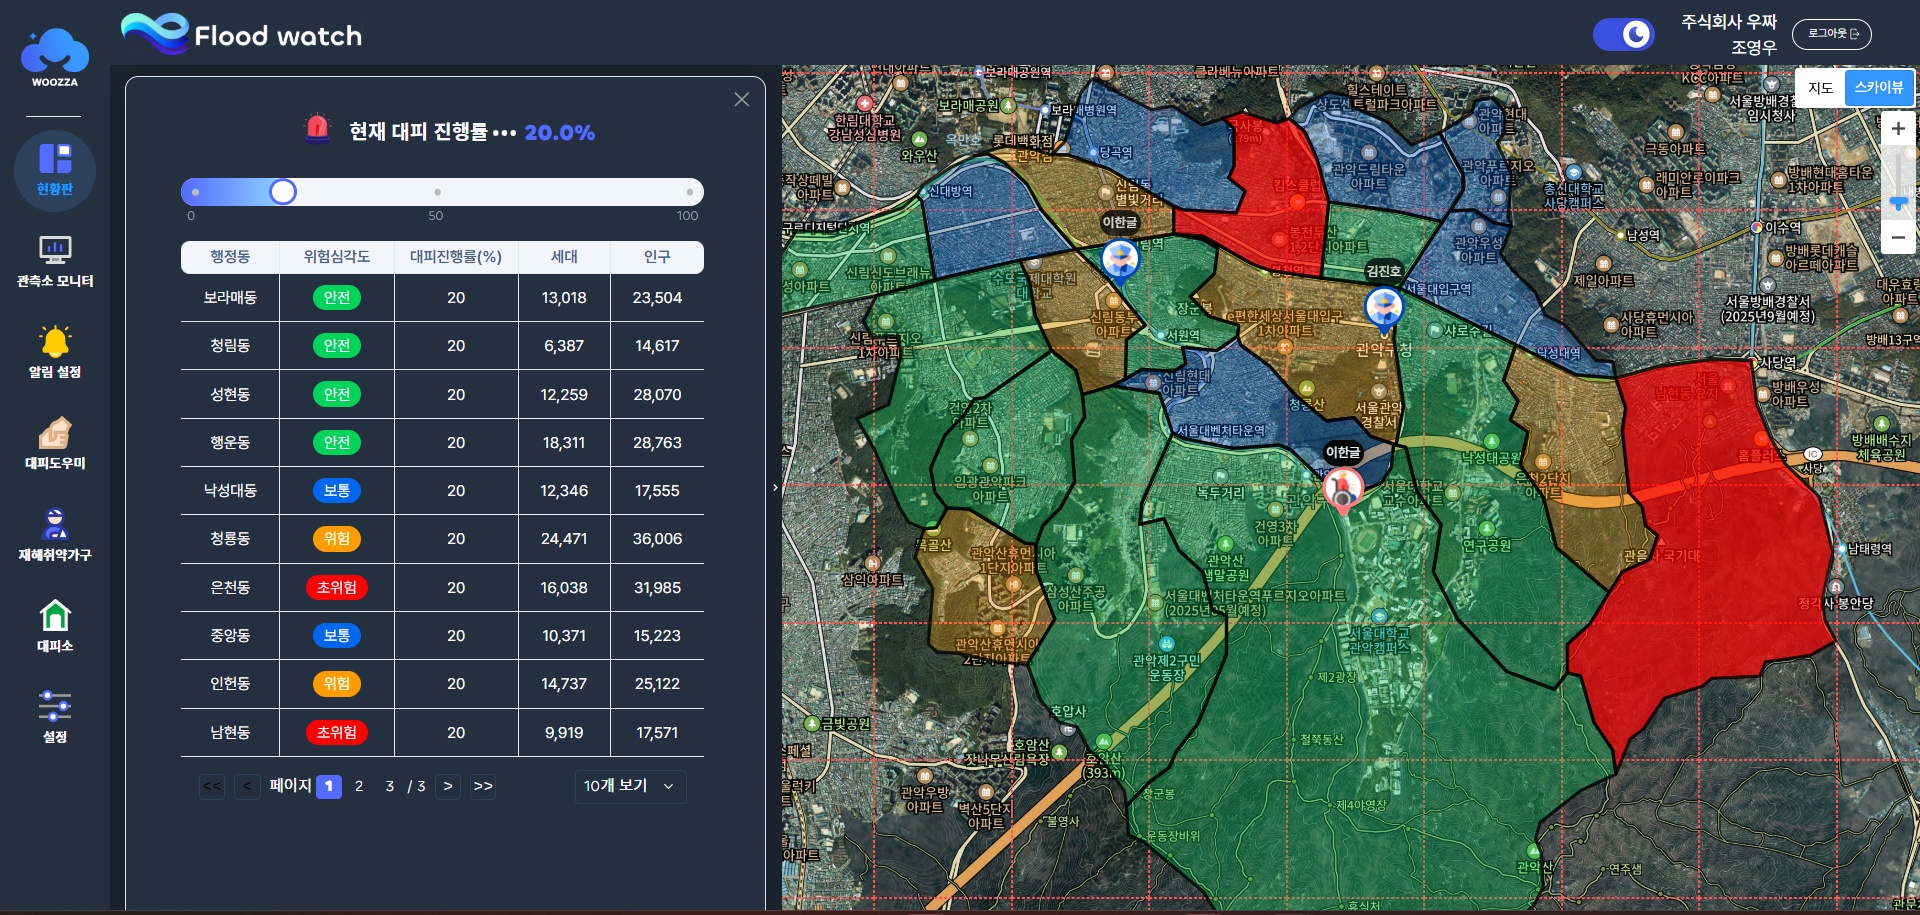This screenshot has height=915, width=1920.
Task: Open 대피소 house icon
Action: click(x=55, y=626)
